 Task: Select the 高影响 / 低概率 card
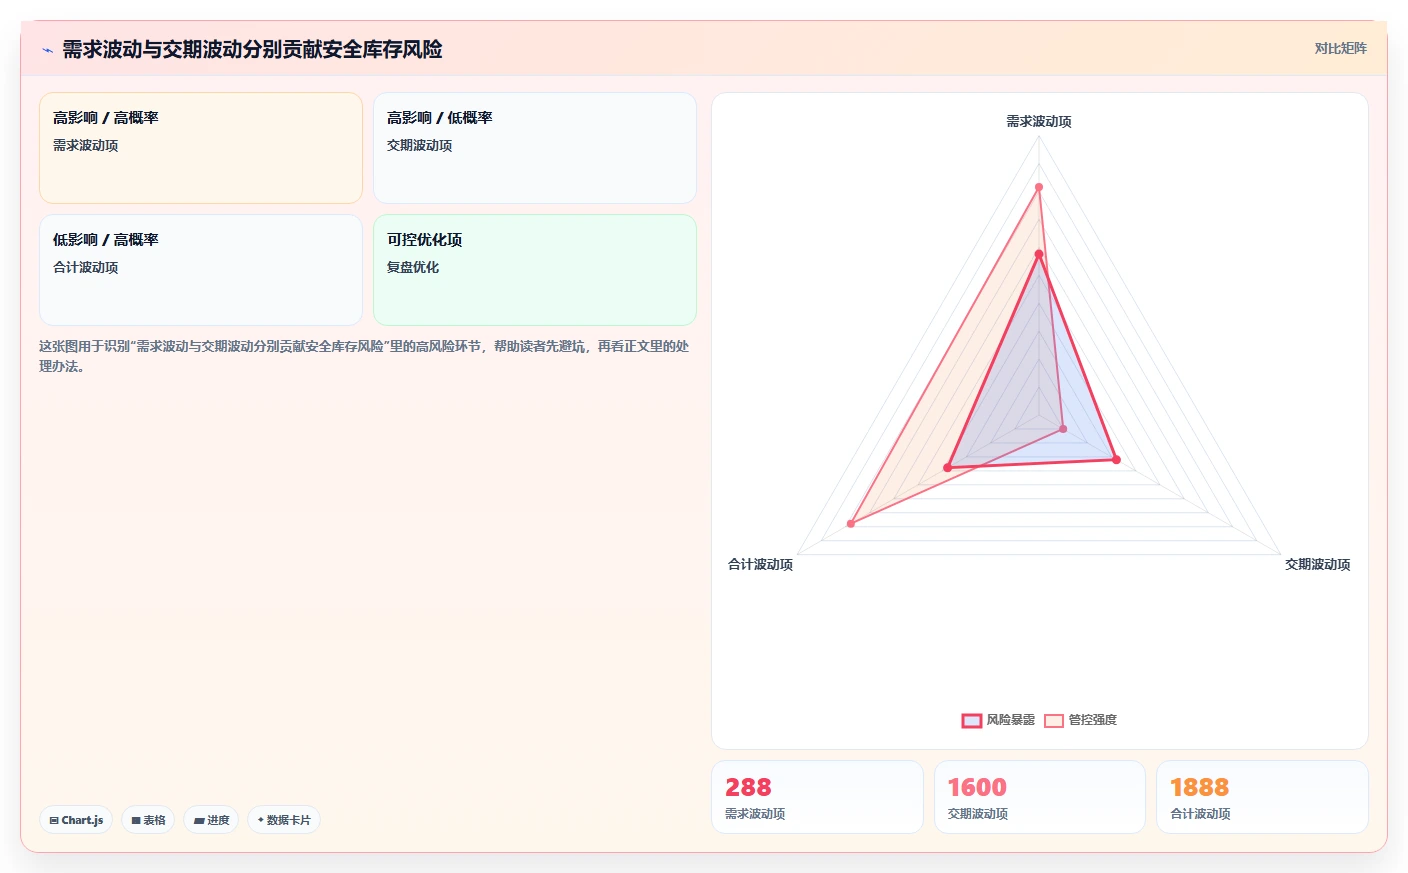point(535,148)
